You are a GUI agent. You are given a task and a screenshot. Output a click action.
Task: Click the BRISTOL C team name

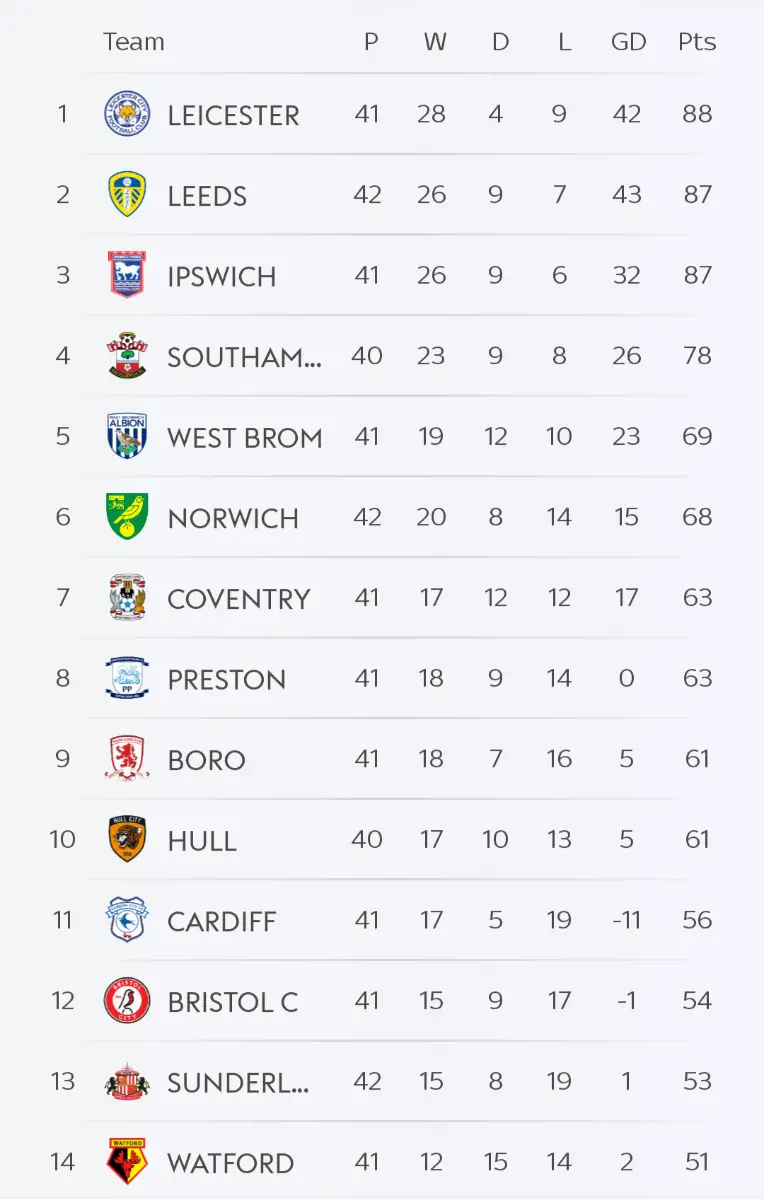pyautogui.click(x=233, y=1002)
